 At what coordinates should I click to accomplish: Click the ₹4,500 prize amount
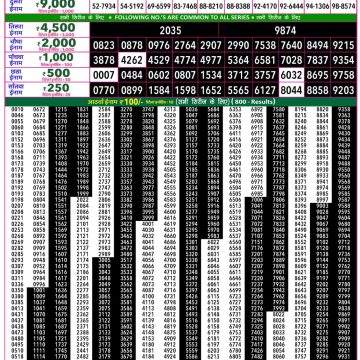pyautogui.click(x=56, y=28)
